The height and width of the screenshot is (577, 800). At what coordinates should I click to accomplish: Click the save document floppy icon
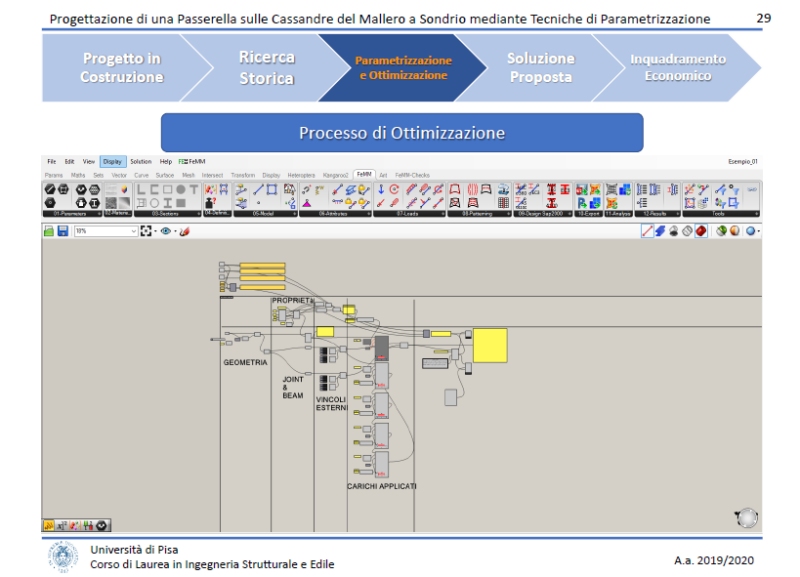tap(63, 231)
